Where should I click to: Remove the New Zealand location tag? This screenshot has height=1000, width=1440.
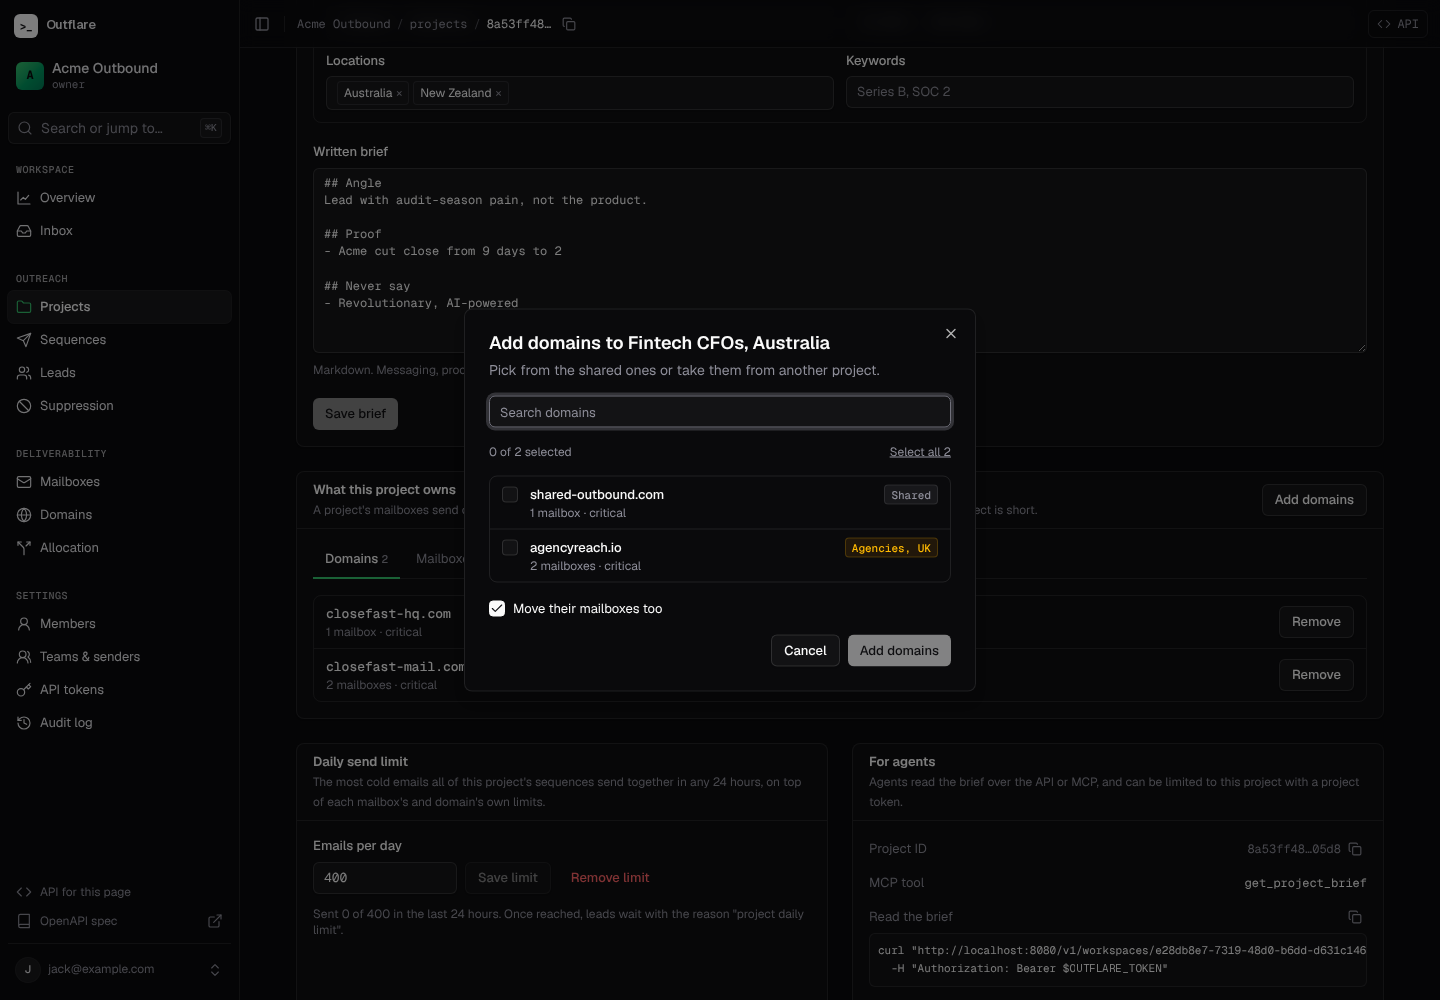[498, 94]
